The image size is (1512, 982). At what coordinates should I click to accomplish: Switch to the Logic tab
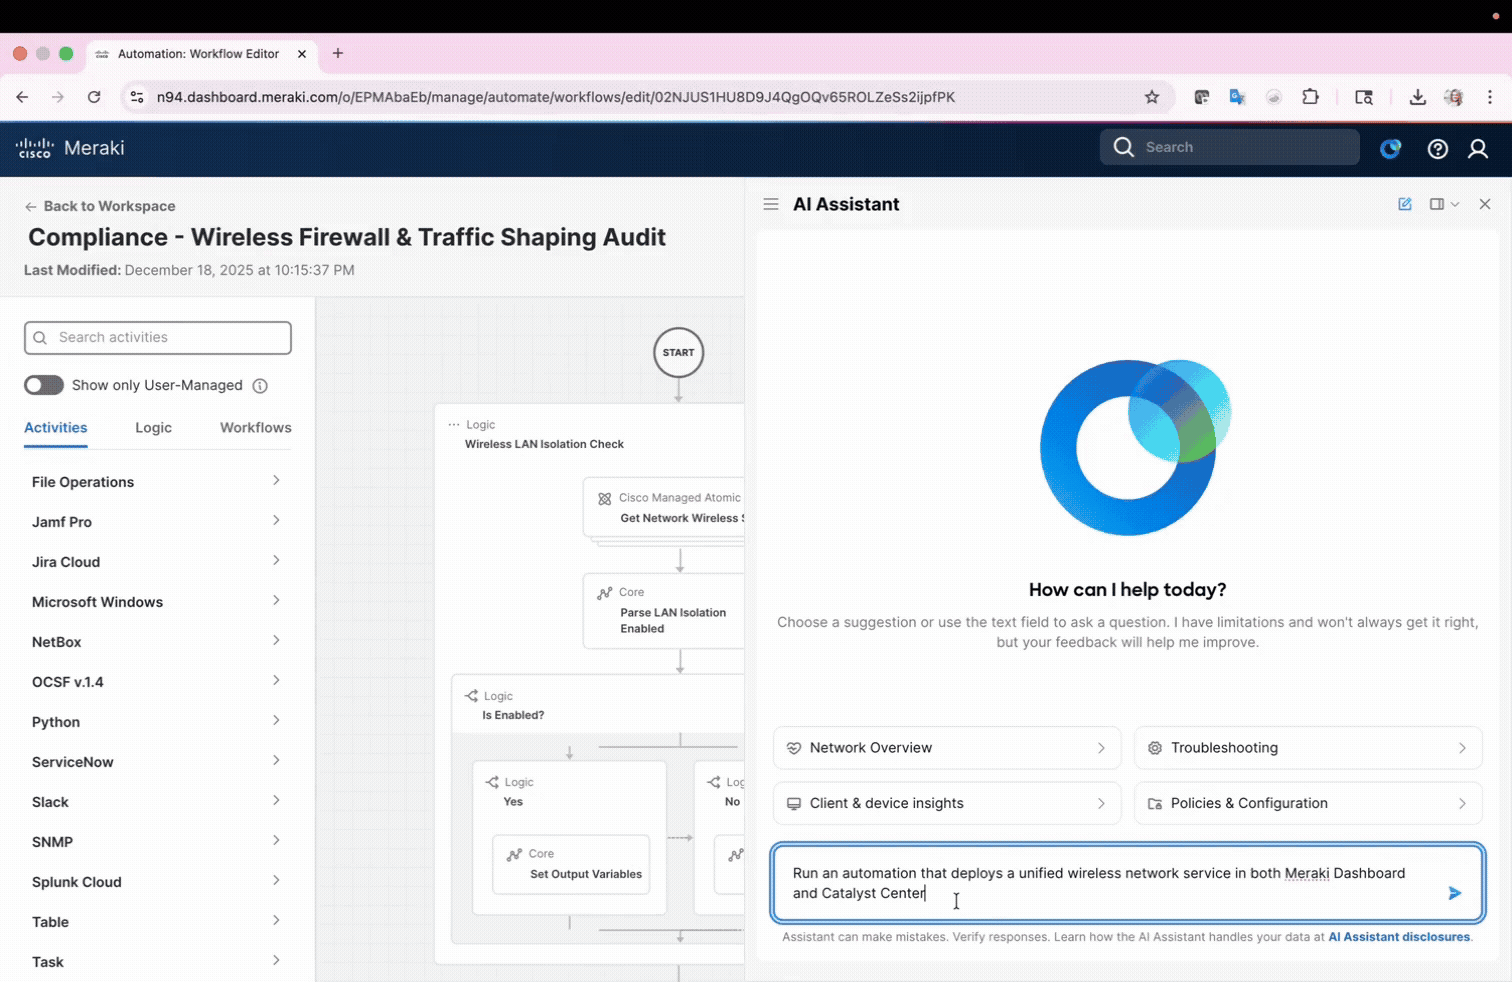[153, 427]
